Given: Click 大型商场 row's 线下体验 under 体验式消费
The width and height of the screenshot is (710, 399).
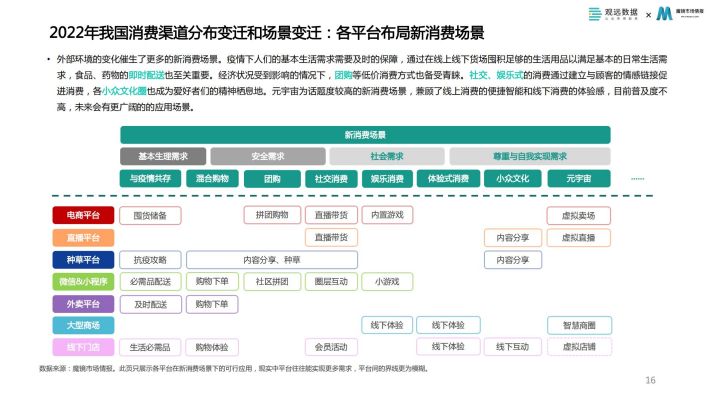Looking at the screenshot, I should click(448, 325).
